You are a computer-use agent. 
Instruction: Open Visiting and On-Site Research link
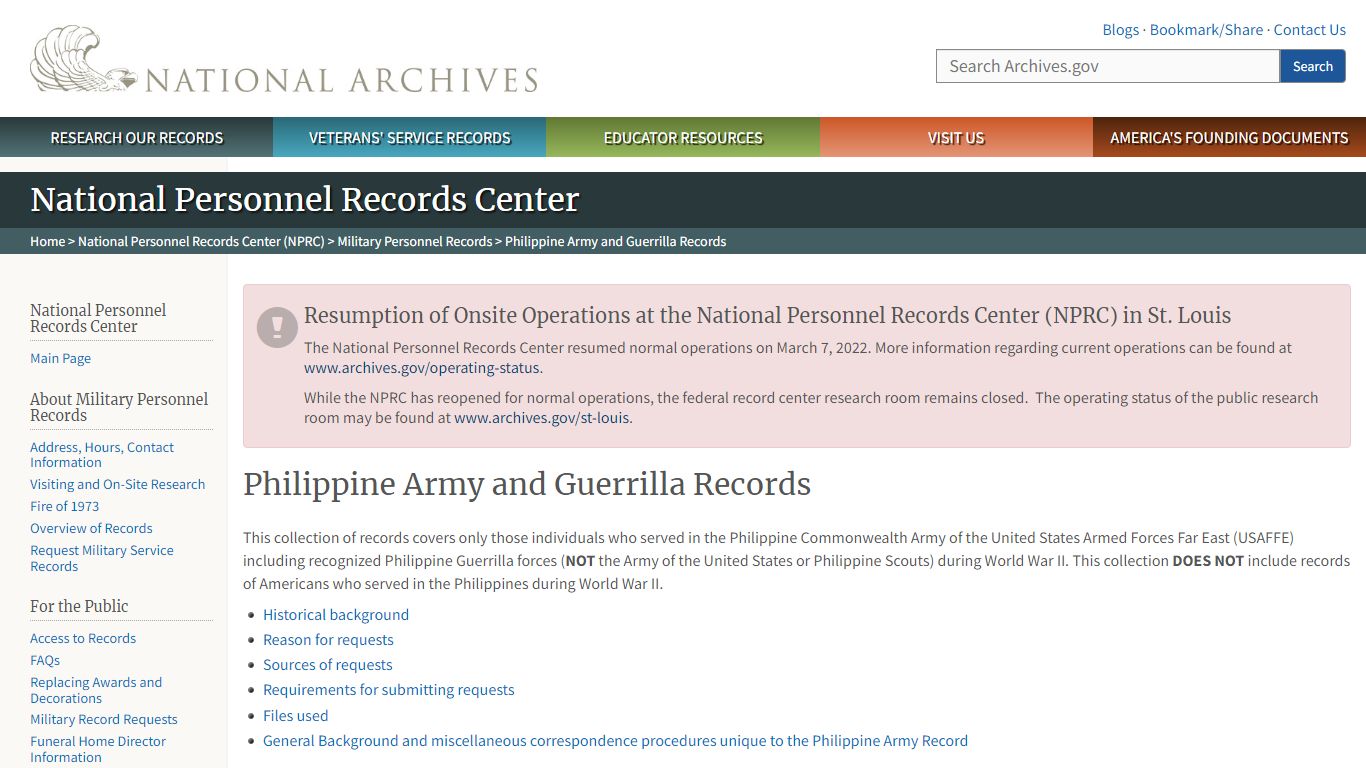117,484
